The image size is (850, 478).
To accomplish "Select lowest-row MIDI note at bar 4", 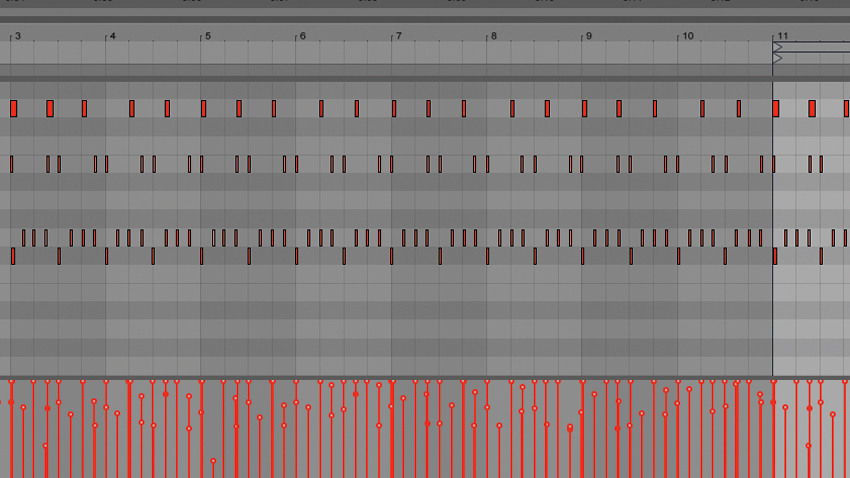I will (106, 256).
